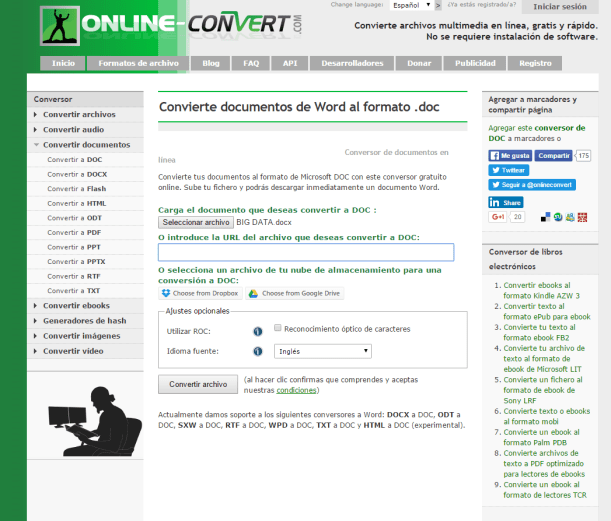The height and width of the screenshot is (521, 611).
Task: Click the Google +1 button
Action: click(x=497, y=217)
